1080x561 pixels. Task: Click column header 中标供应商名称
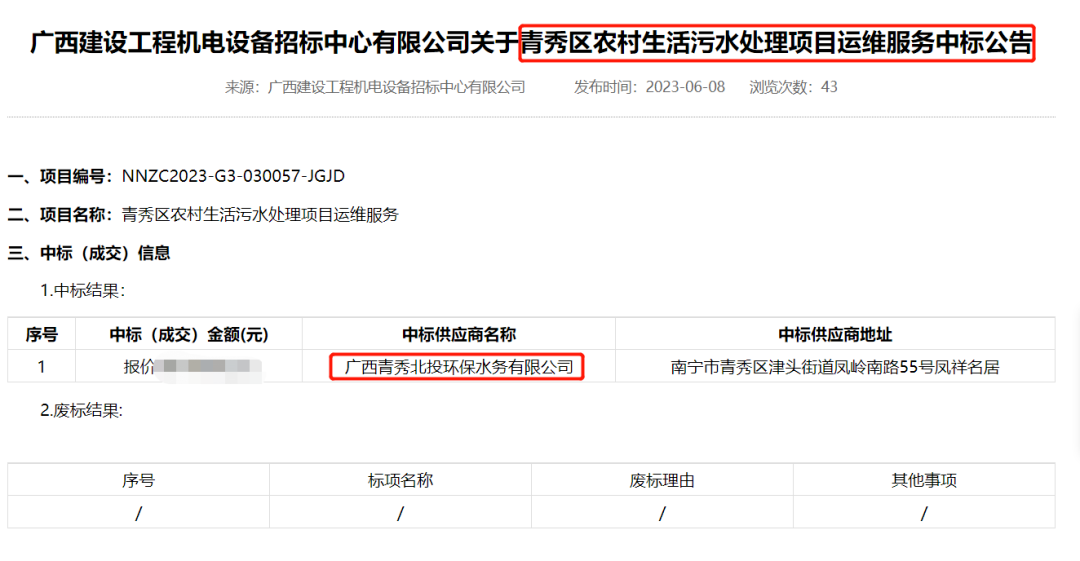pyautogui.click(x=459, y=335)
